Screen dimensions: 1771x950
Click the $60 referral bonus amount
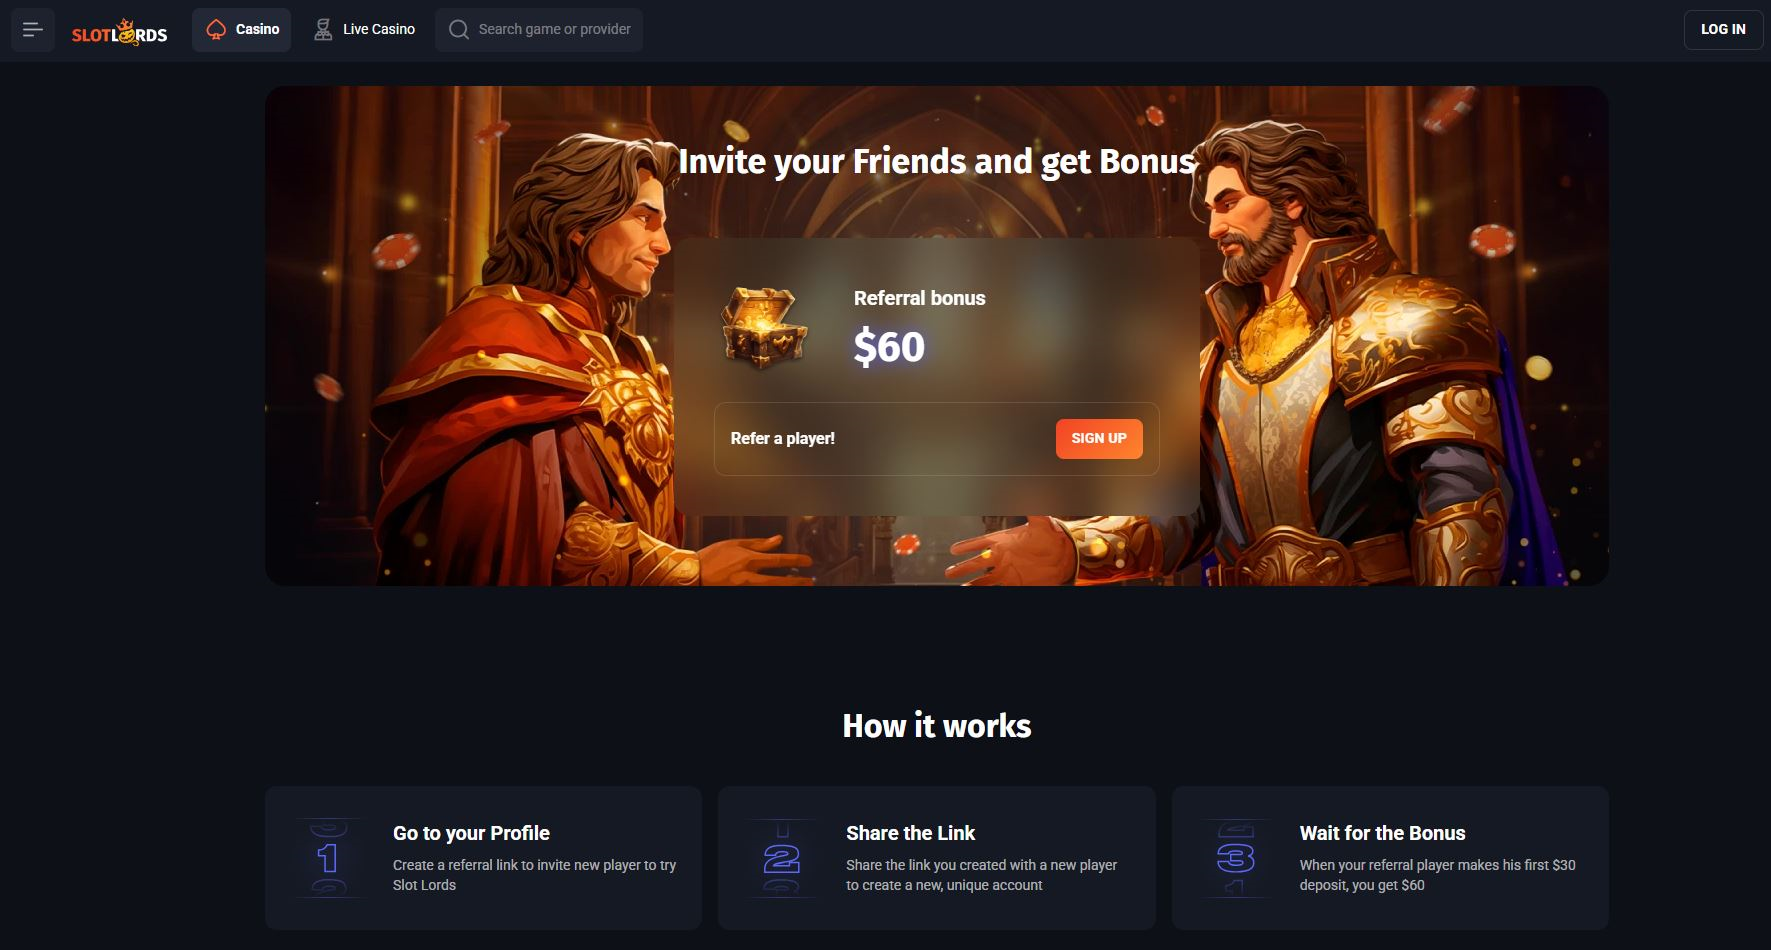point(889,347)
